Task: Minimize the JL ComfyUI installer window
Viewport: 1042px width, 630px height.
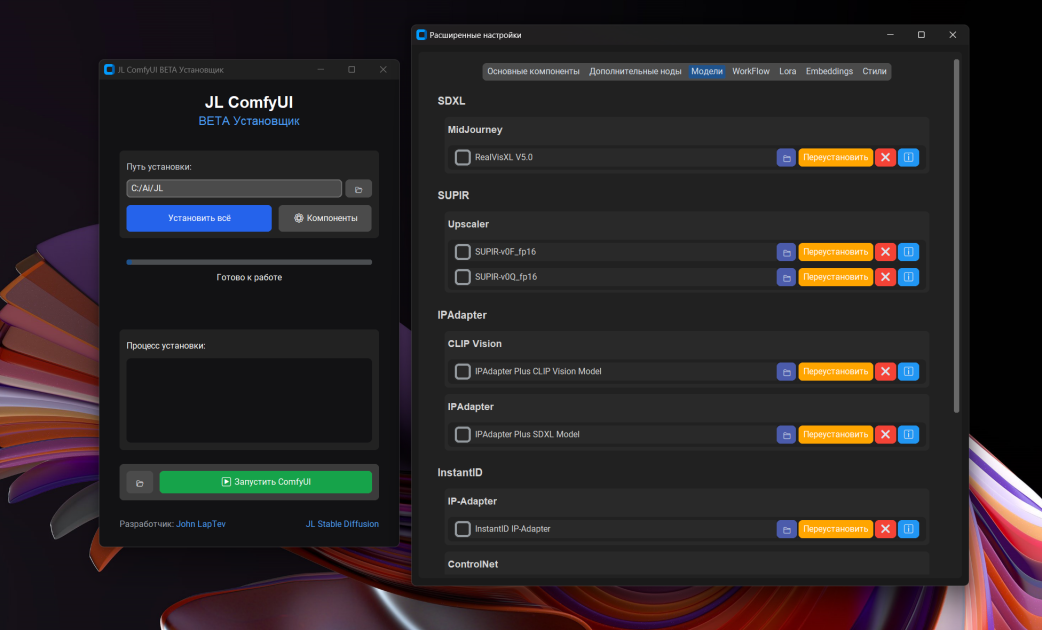Action: (321, 70)
